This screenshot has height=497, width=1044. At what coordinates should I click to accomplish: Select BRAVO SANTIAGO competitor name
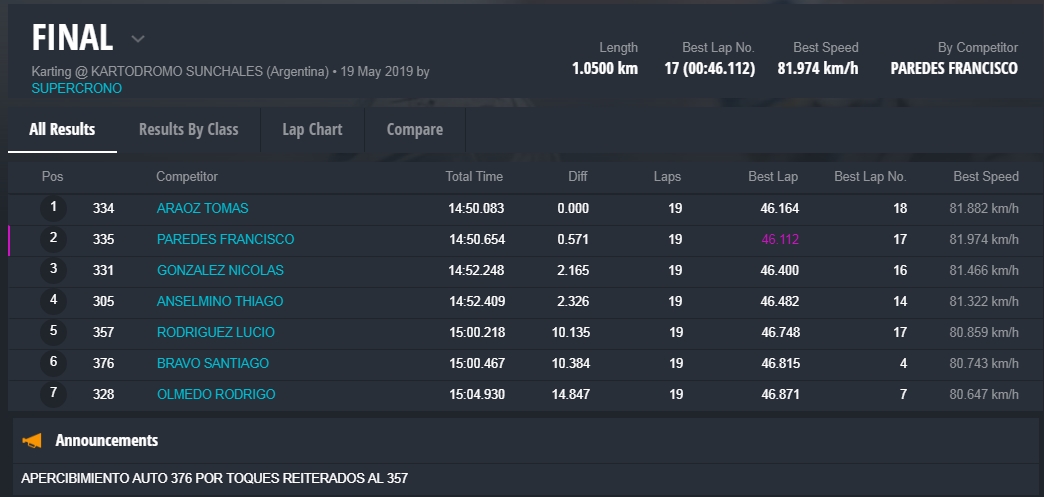click(x=212, y=363)
